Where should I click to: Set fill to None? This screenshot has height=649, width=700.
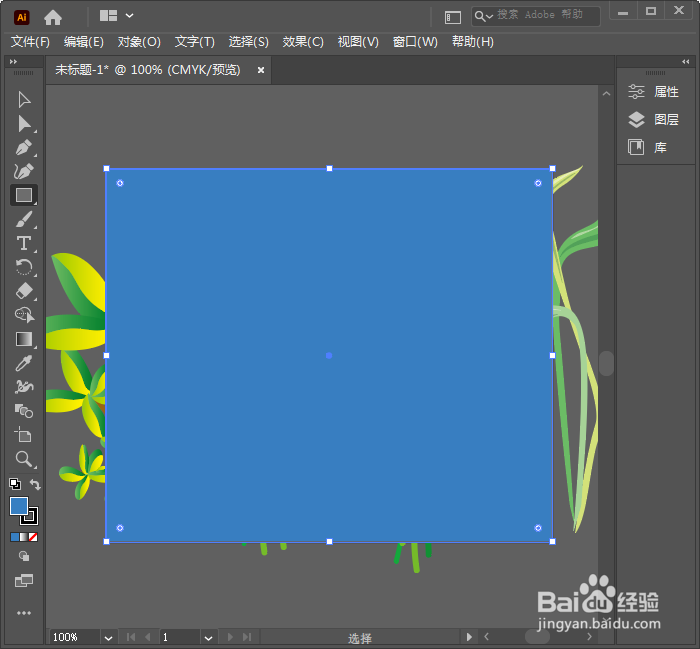point(33,537)
